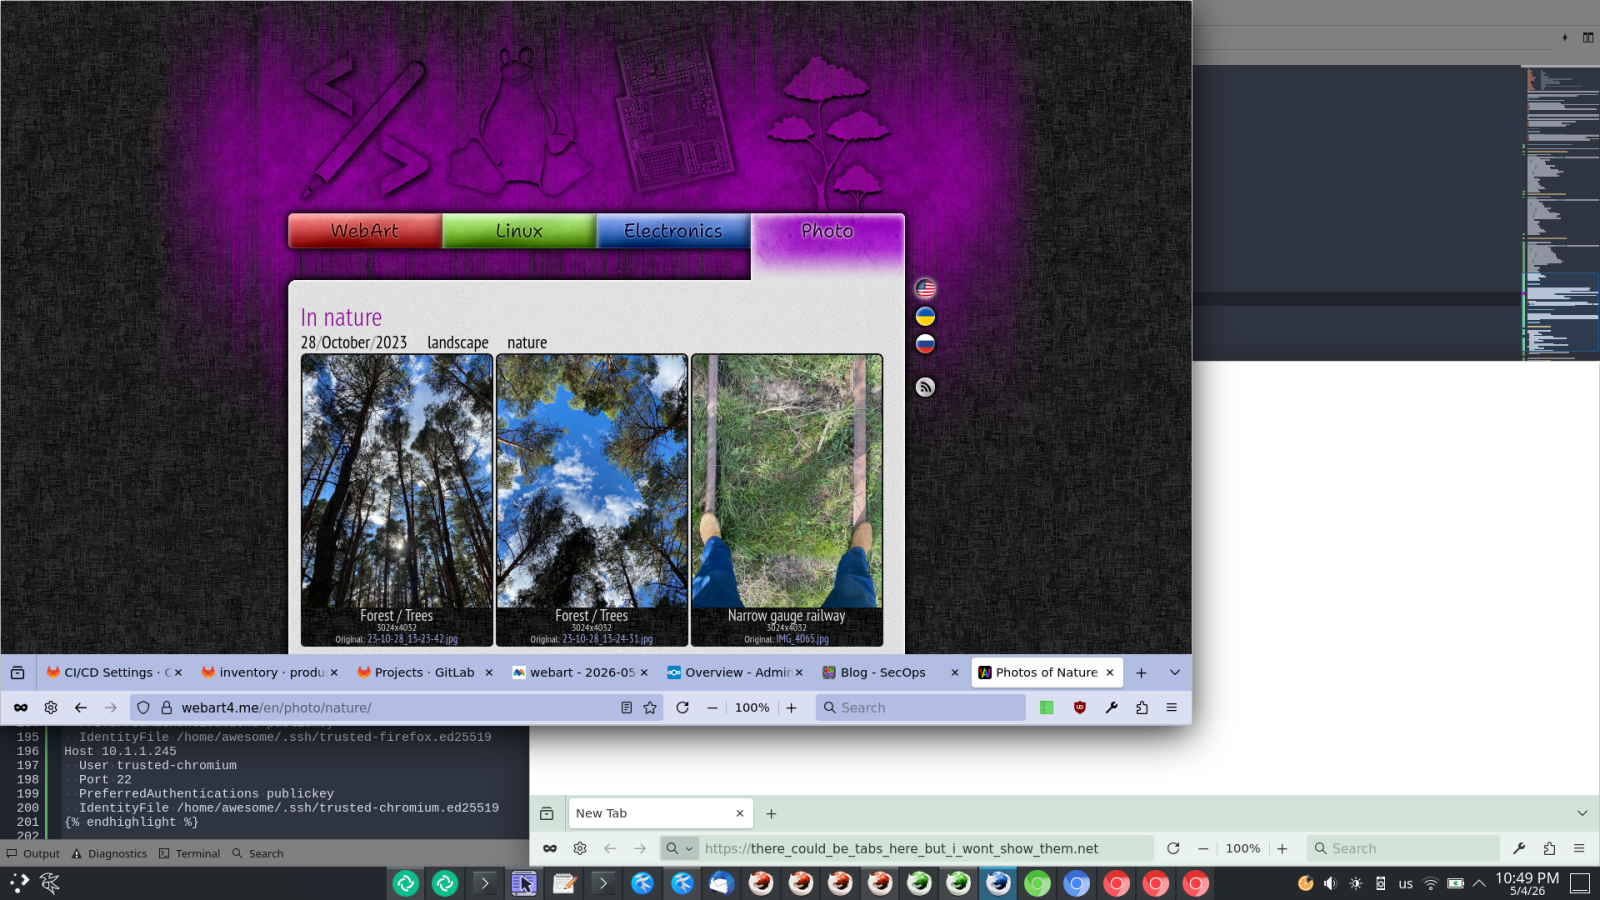Toggle the Output panel in the editor status bar
The height and width of the screenshot is (900, 1600).
click(33, 854)
